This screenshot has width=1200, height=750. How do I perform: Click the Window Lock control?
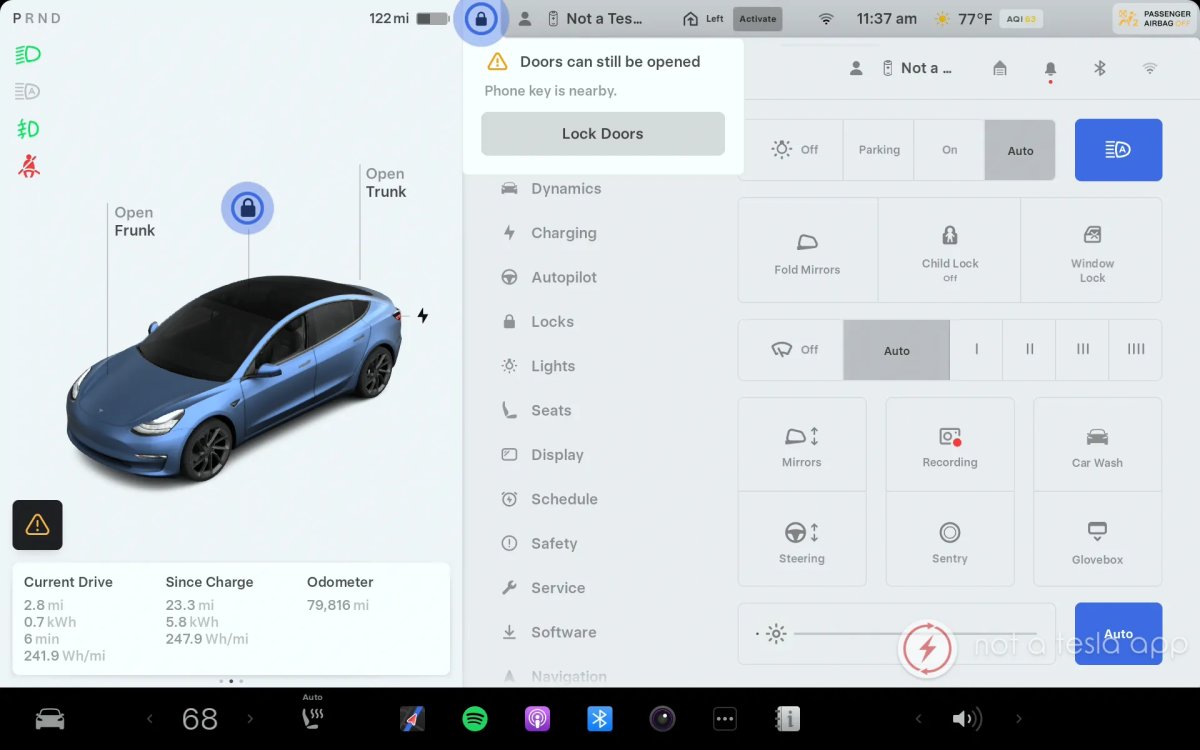pyautogui.click(x=1091, y=249)
